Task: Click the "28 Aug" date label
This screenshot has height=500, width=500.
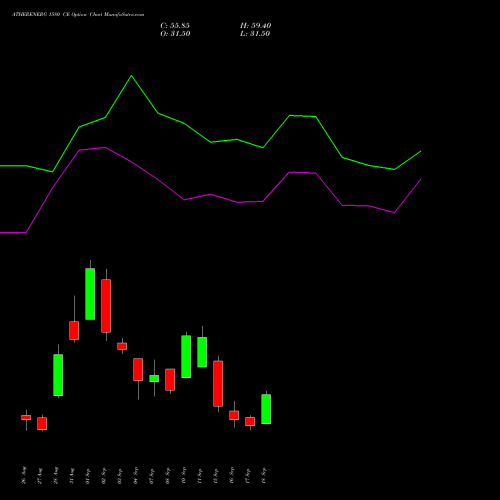Action: pyautogui.click(x=56, y=475)
